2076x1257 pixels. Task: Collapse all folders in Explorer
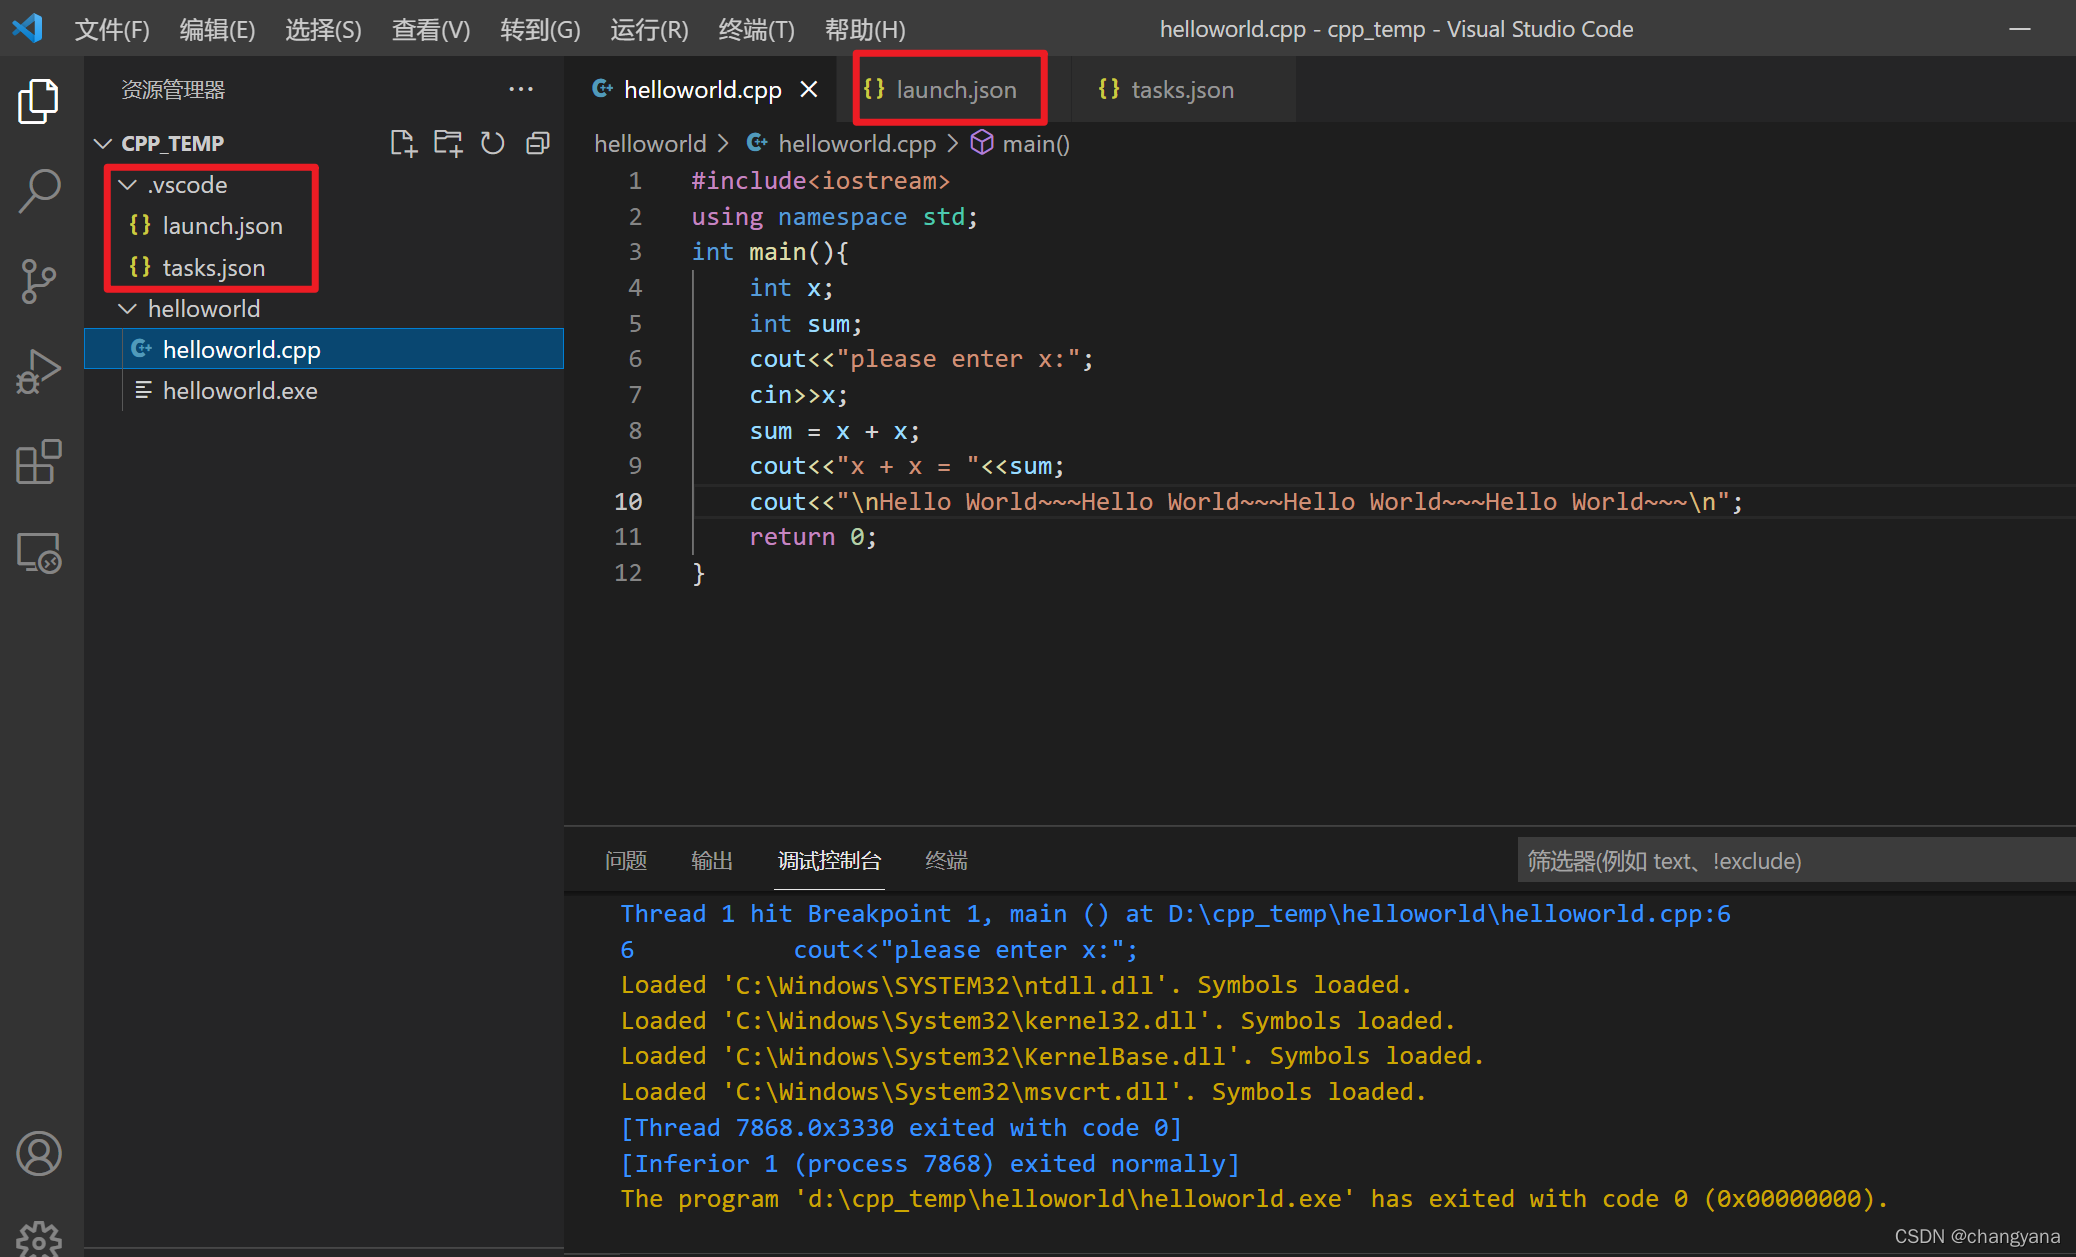538,143
